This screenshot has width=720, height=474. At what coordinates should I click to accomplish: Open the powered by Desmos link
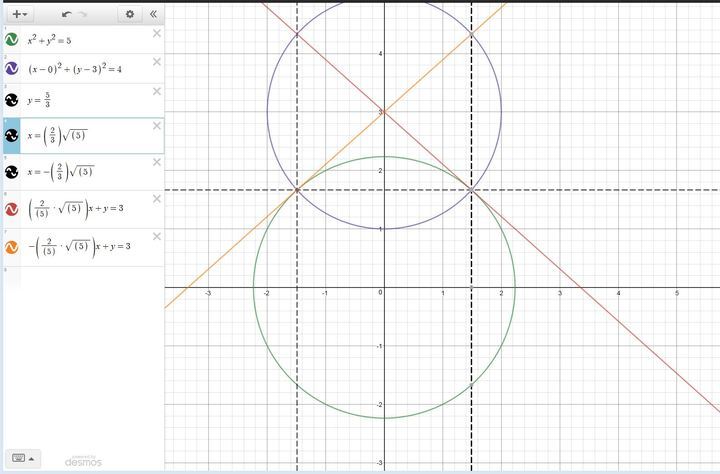click(83, 459)
